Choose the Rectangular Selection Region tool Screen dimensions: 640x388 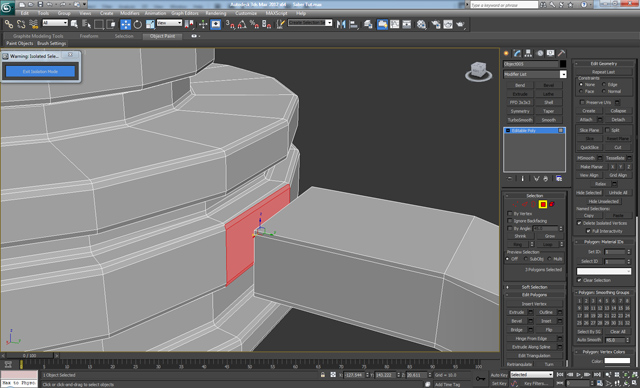click(99, 24)
